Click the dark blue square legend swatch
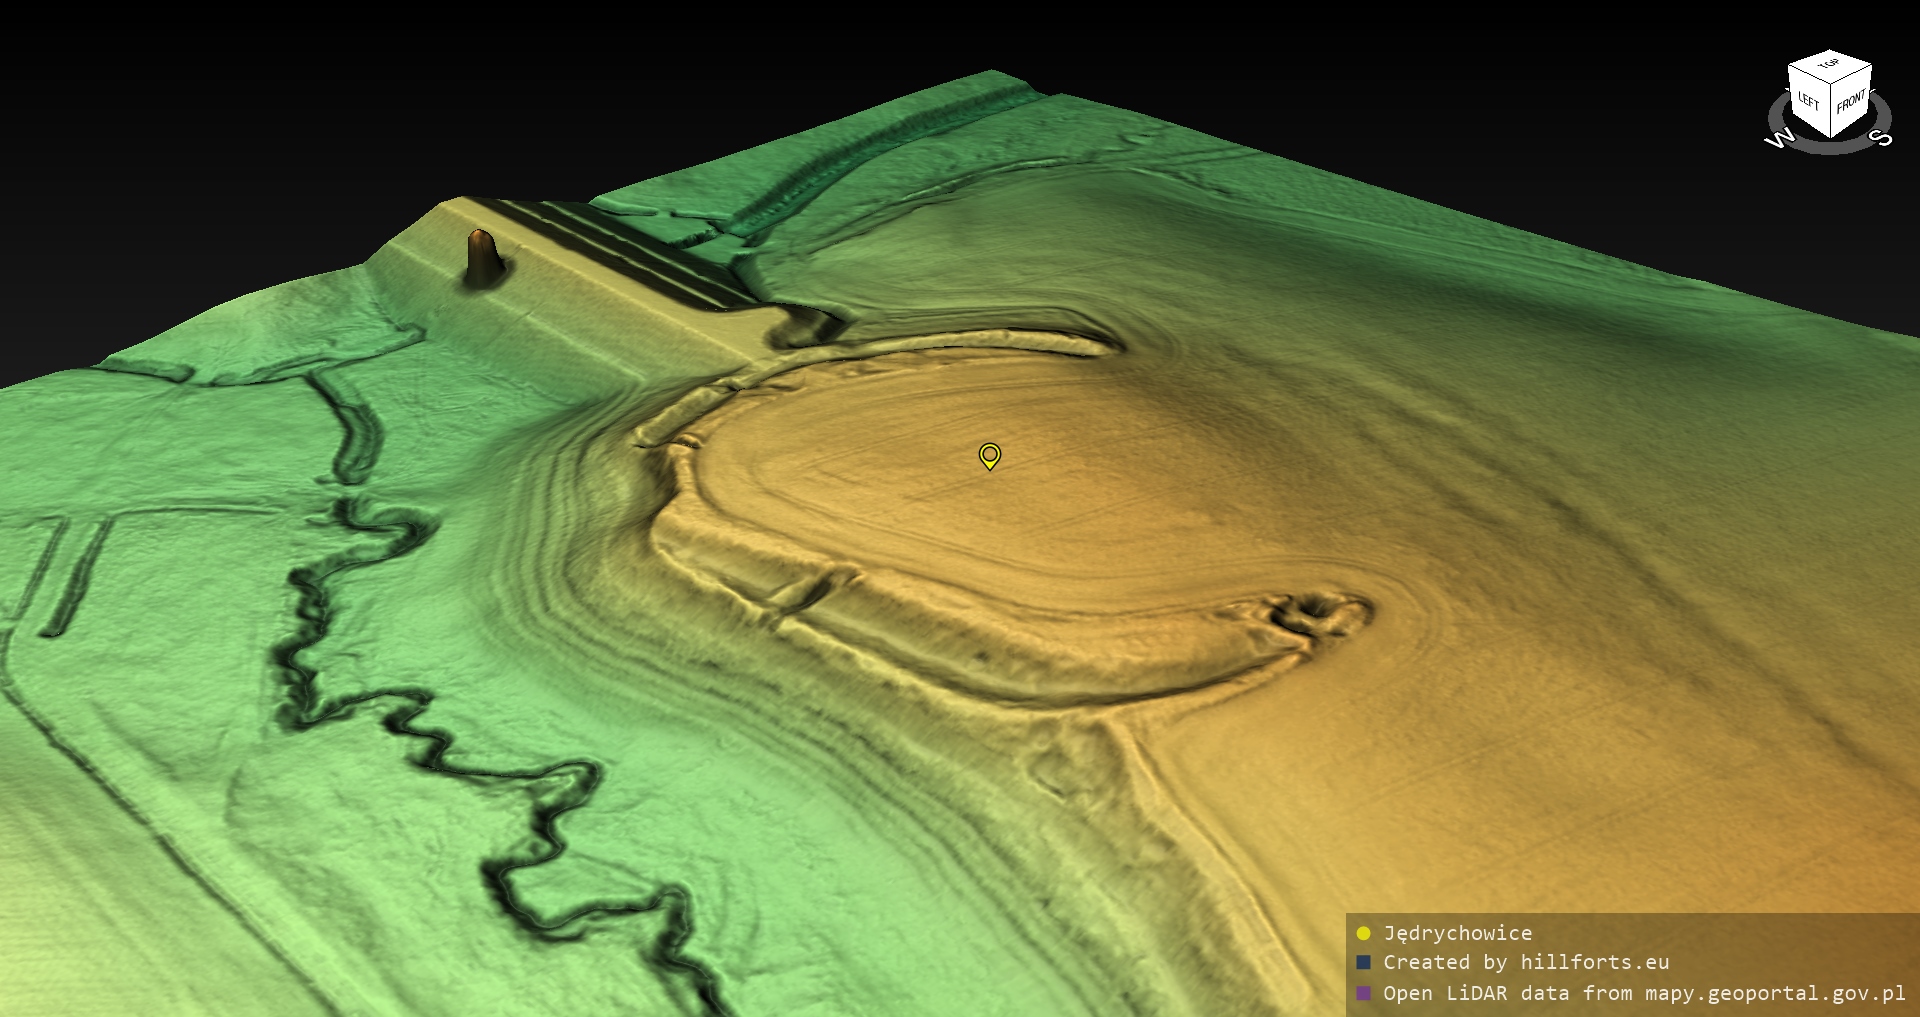Image resolution: width=1920 pixels, height=1017 pixels. [1363, 963]
